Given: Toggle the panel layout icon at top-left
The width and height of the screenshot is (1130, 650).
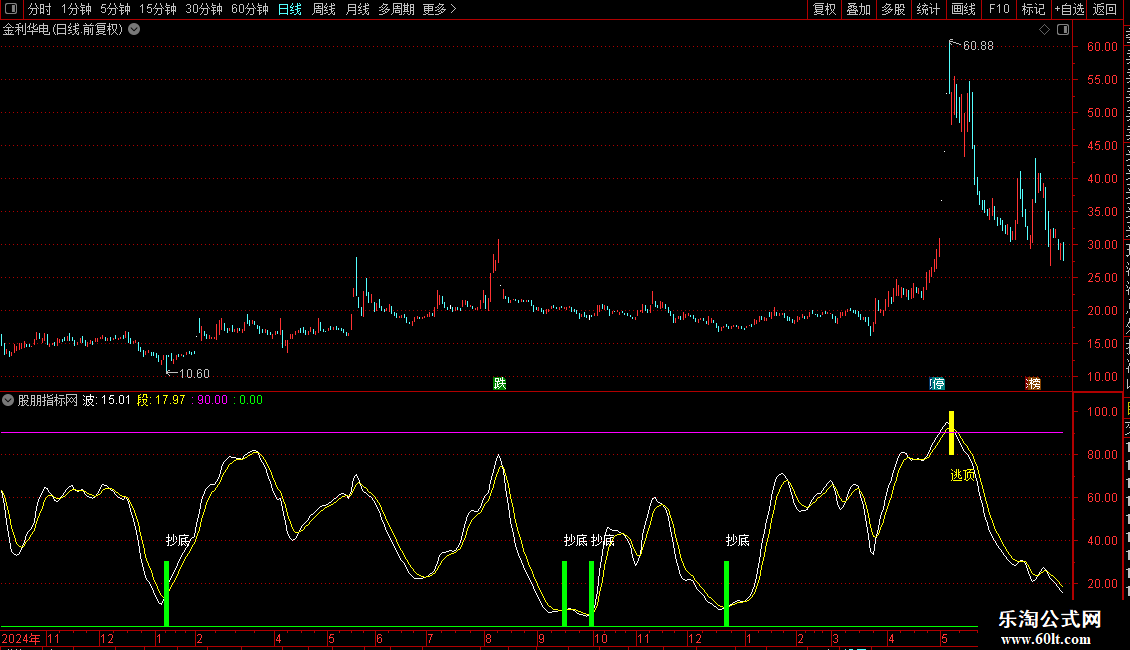Looking at the screenshot, I should click(11, 9).
